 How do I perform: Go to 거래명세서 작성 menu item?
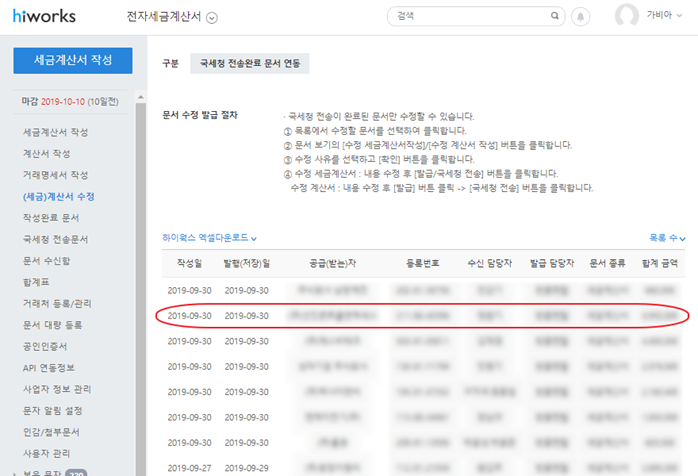(x=56, y=175)
